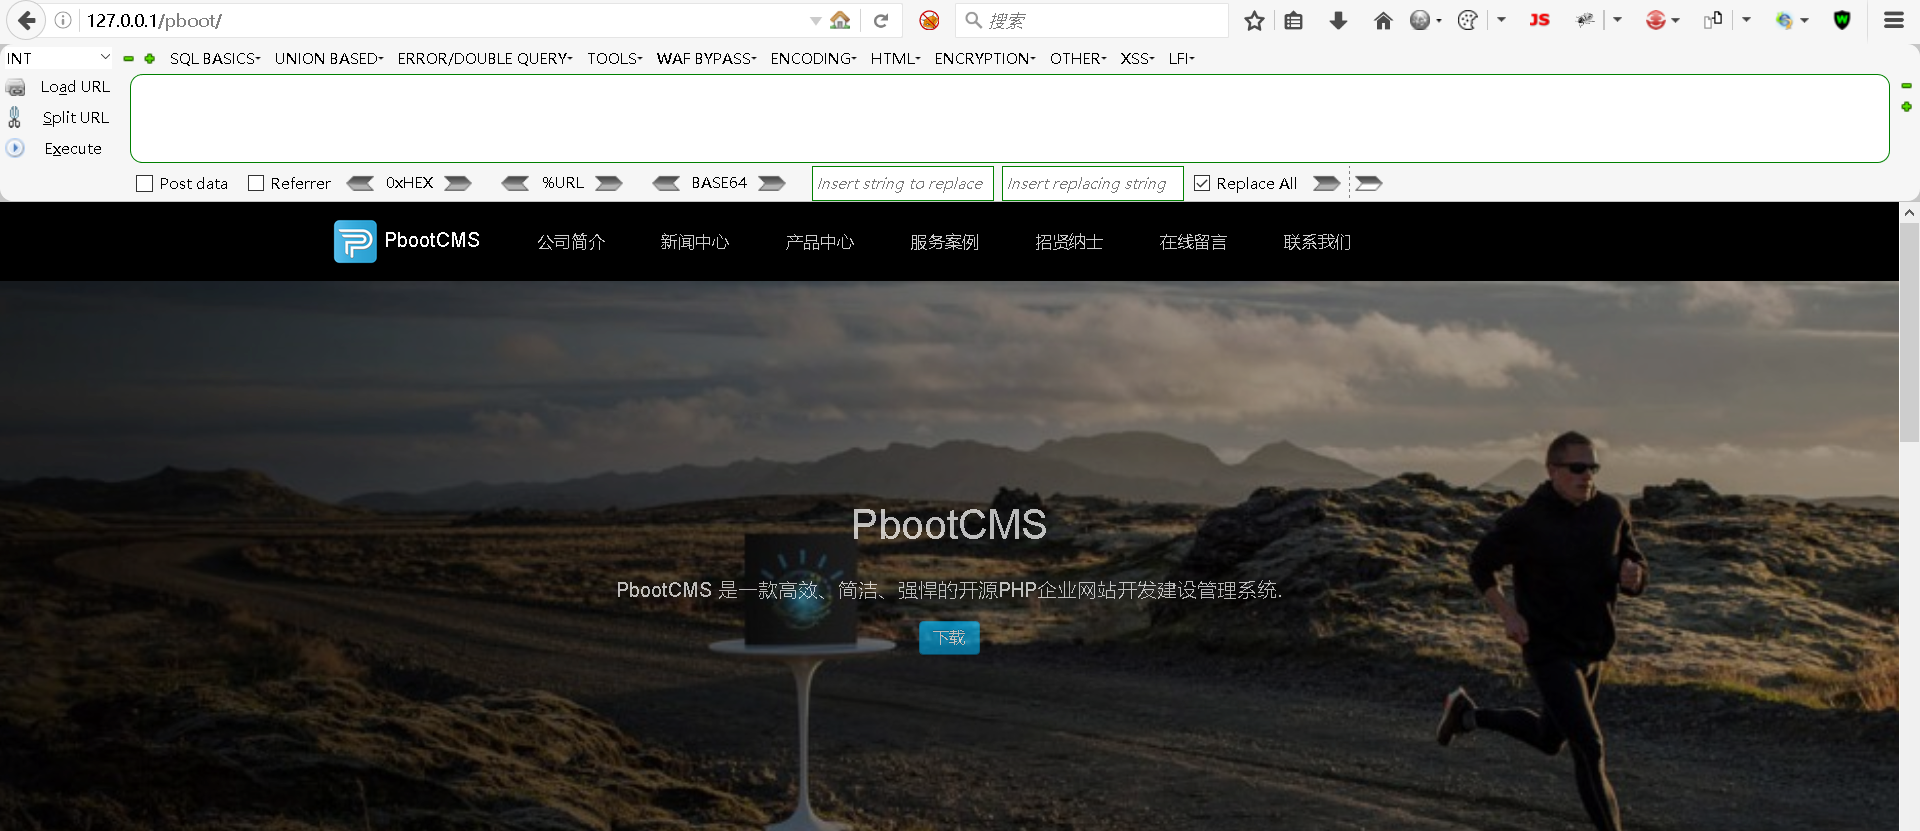Focus the Insert string to replace field

pos(902,183)
